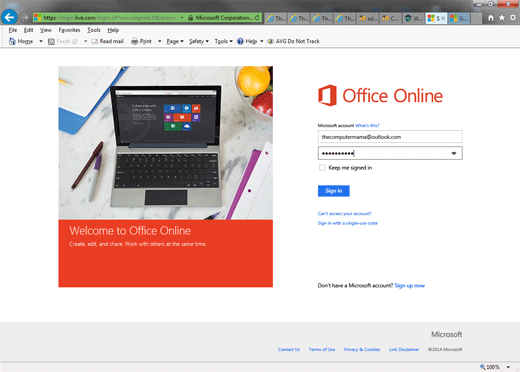Open Favorites star icon at top right

502,18
